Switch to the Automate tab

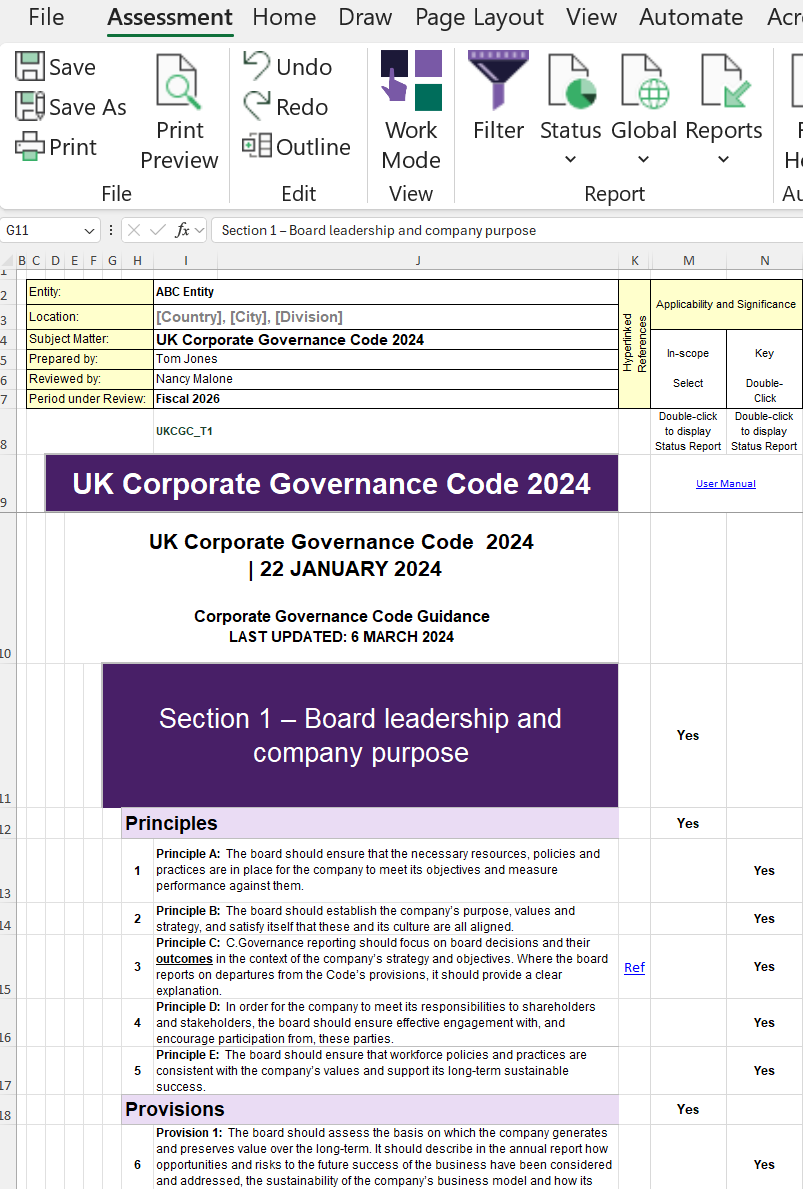pos(691,17)
